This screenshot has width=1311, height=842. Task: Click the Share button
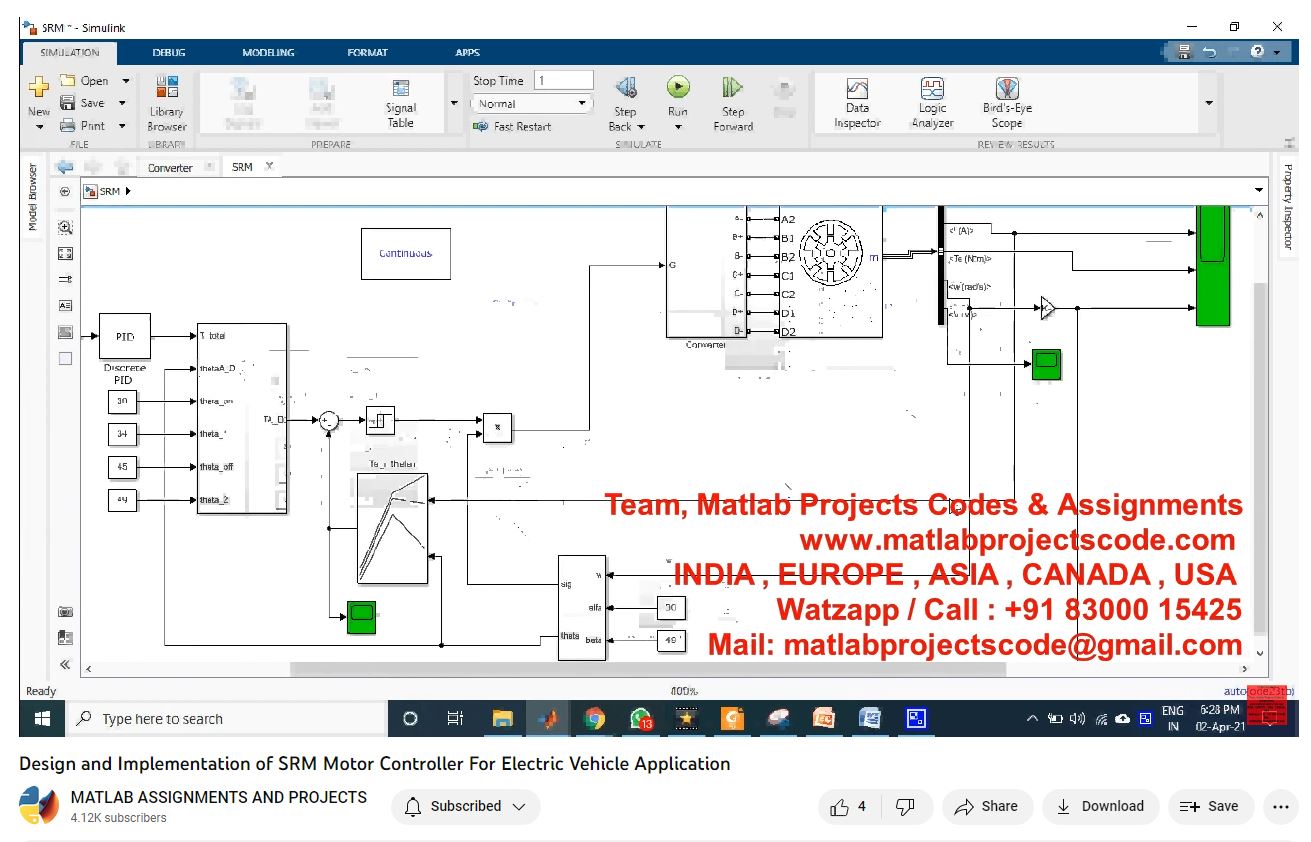[986, 807]
